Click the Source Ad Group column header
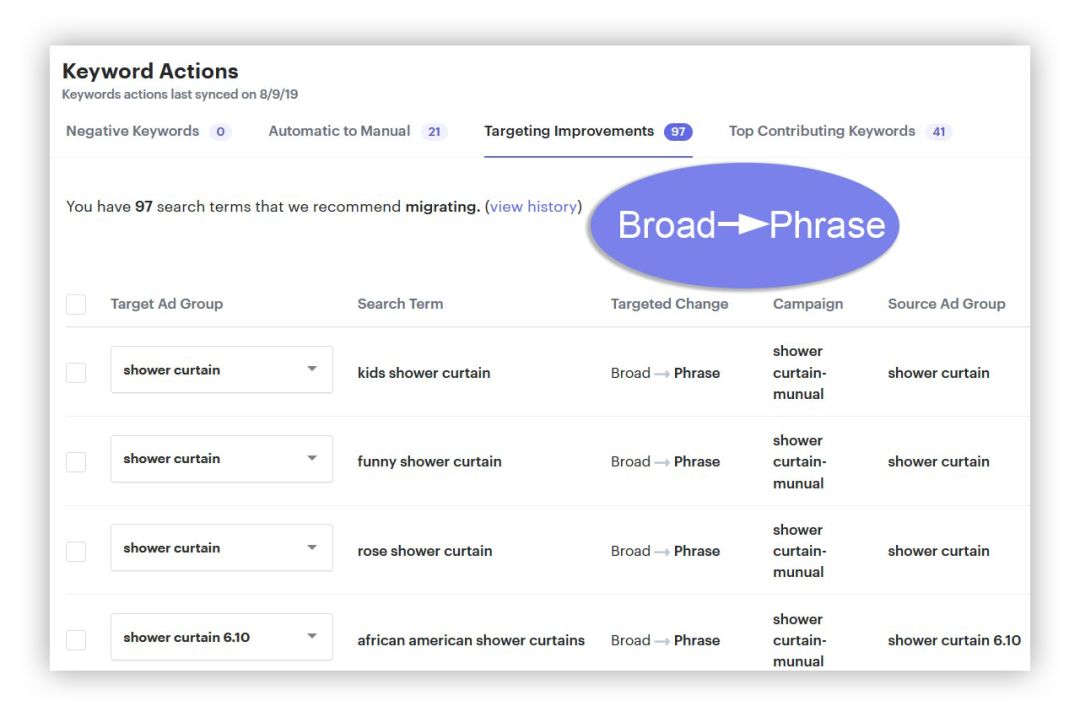The width and height of the screenshot is (1080, 717). [946, 304]
